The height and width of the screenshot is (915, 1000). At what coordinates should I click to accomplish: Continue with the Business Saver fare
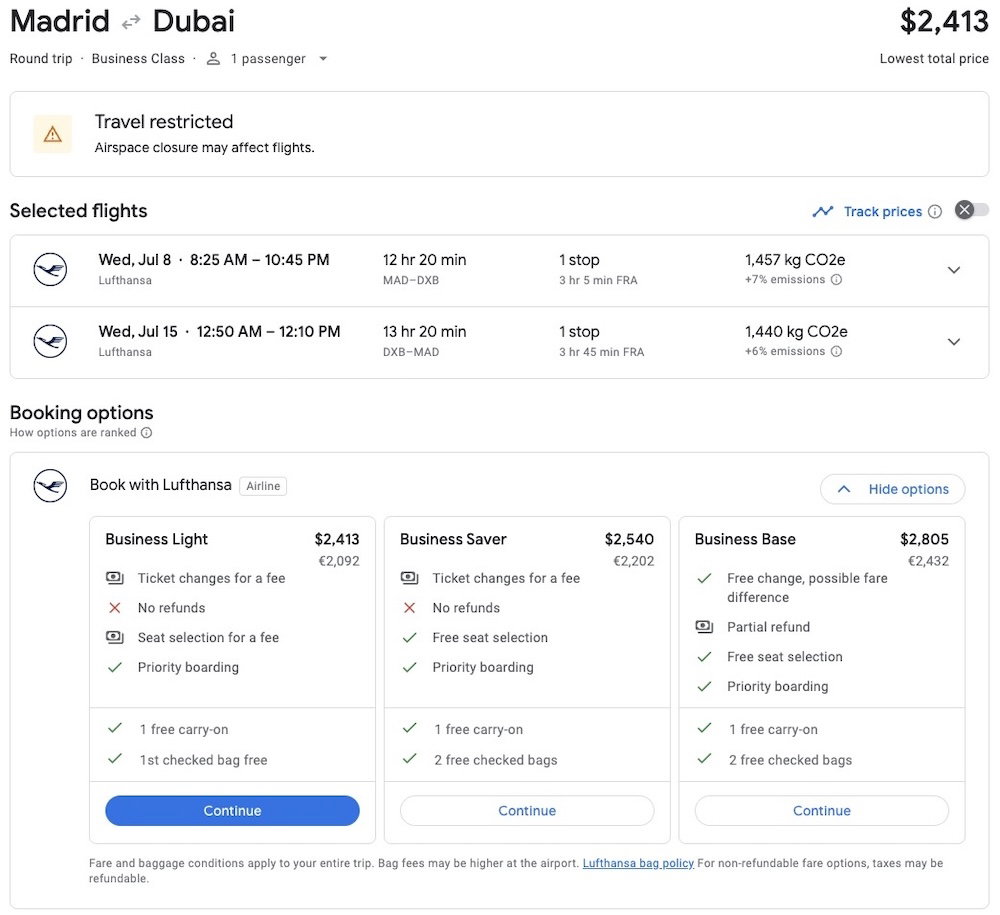click(x=527, y=811)
